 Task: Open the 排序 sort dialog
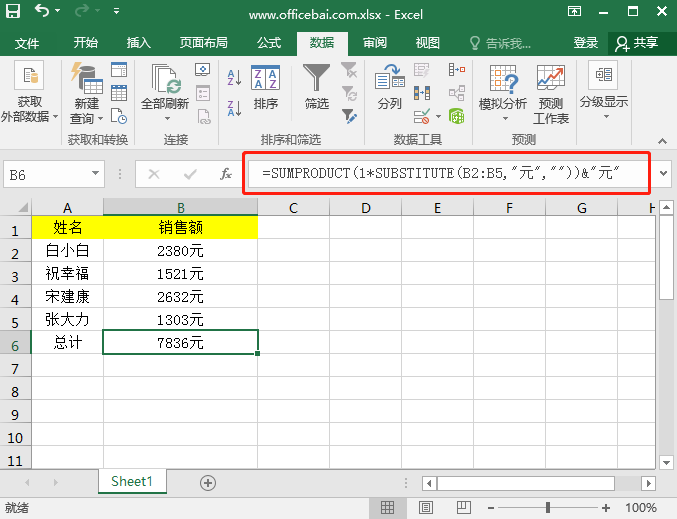point(266,87)
